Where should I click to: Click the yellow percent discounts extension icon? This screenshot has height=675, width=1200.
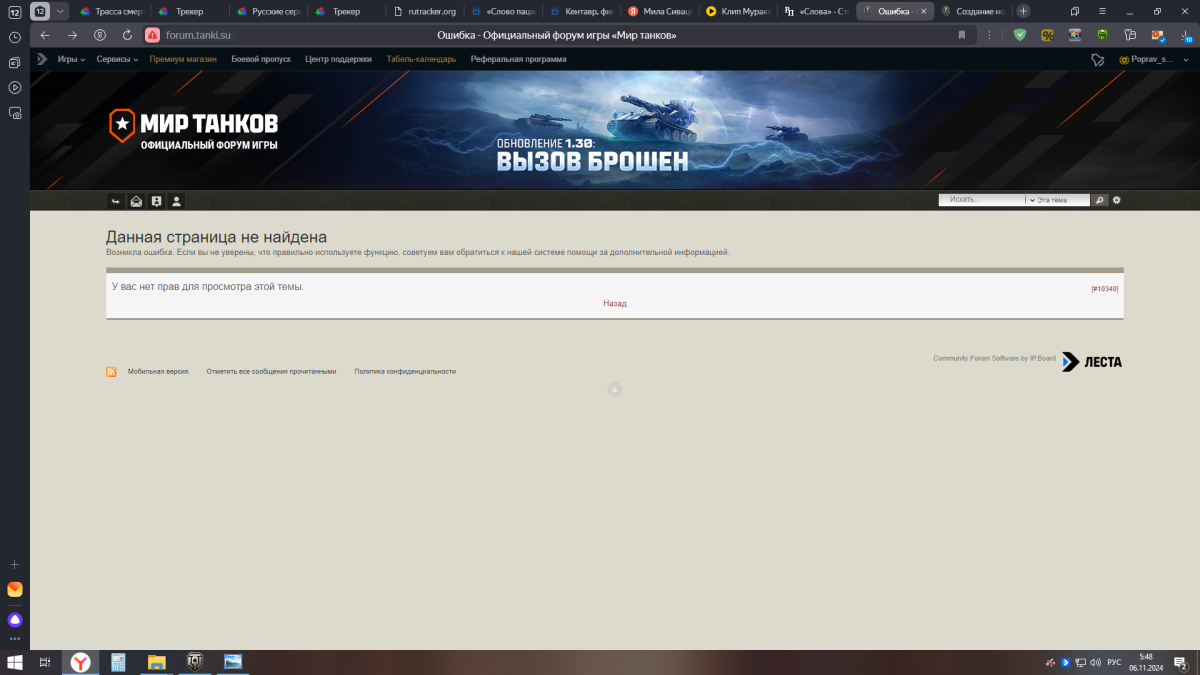pyautogui.click(x=1047, y=35)
